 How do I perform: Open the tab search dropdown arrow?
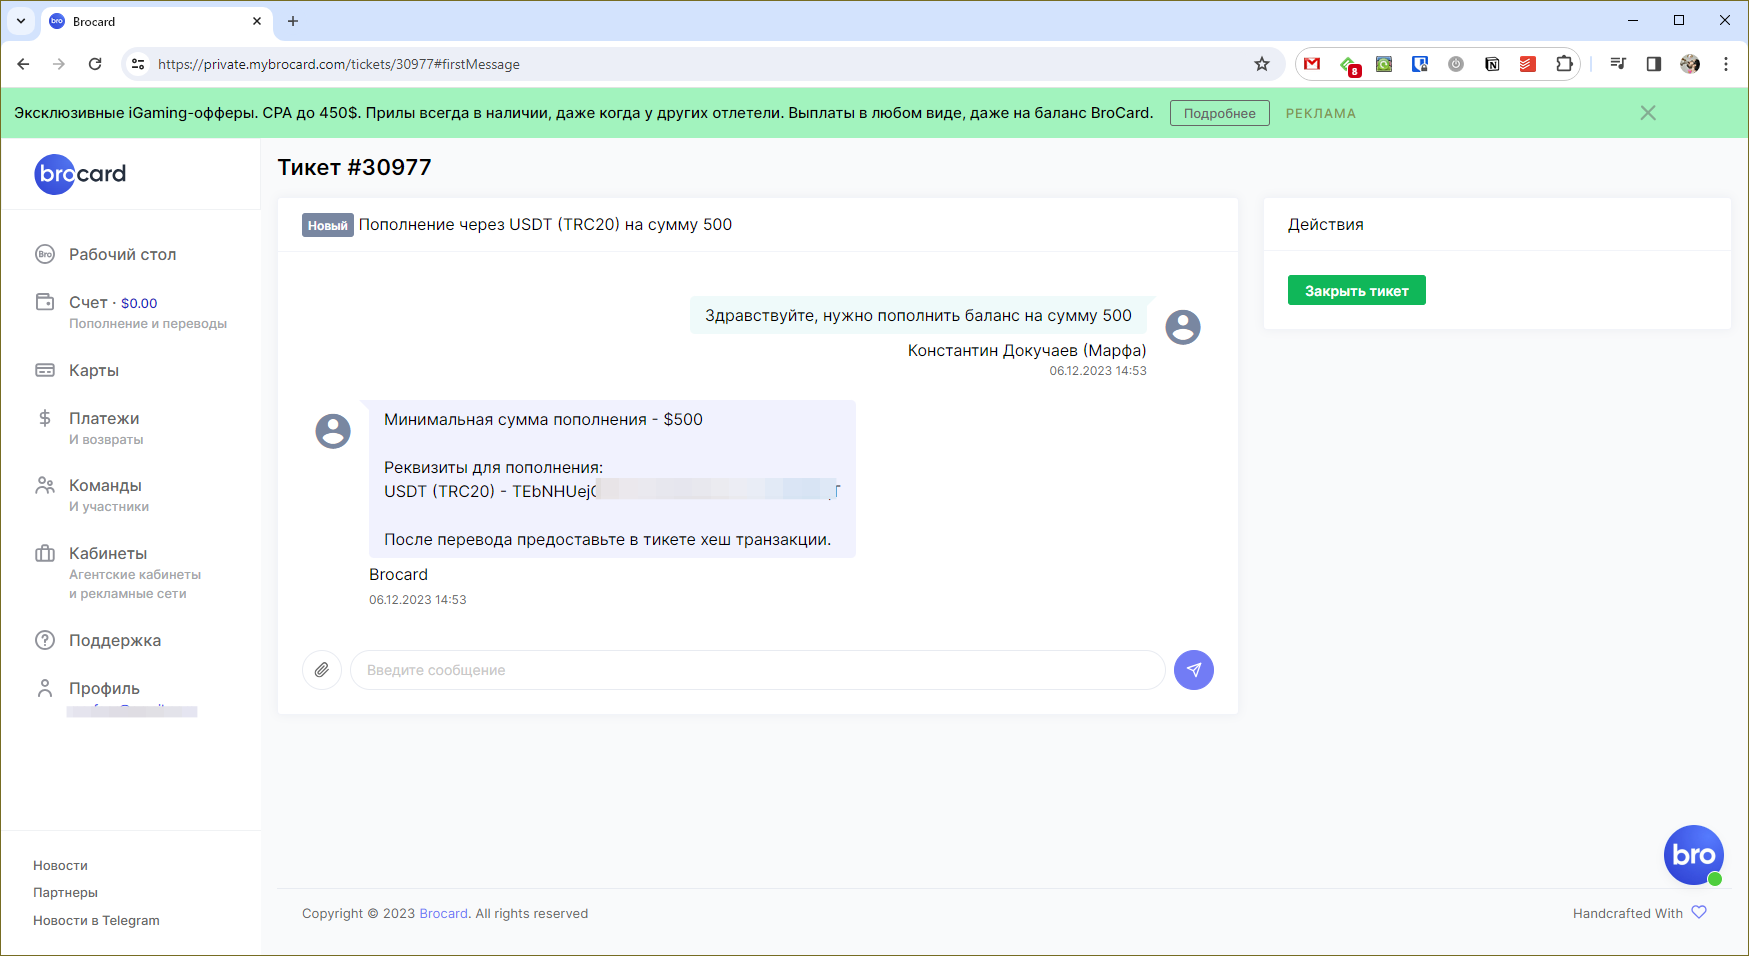[21, 21]
